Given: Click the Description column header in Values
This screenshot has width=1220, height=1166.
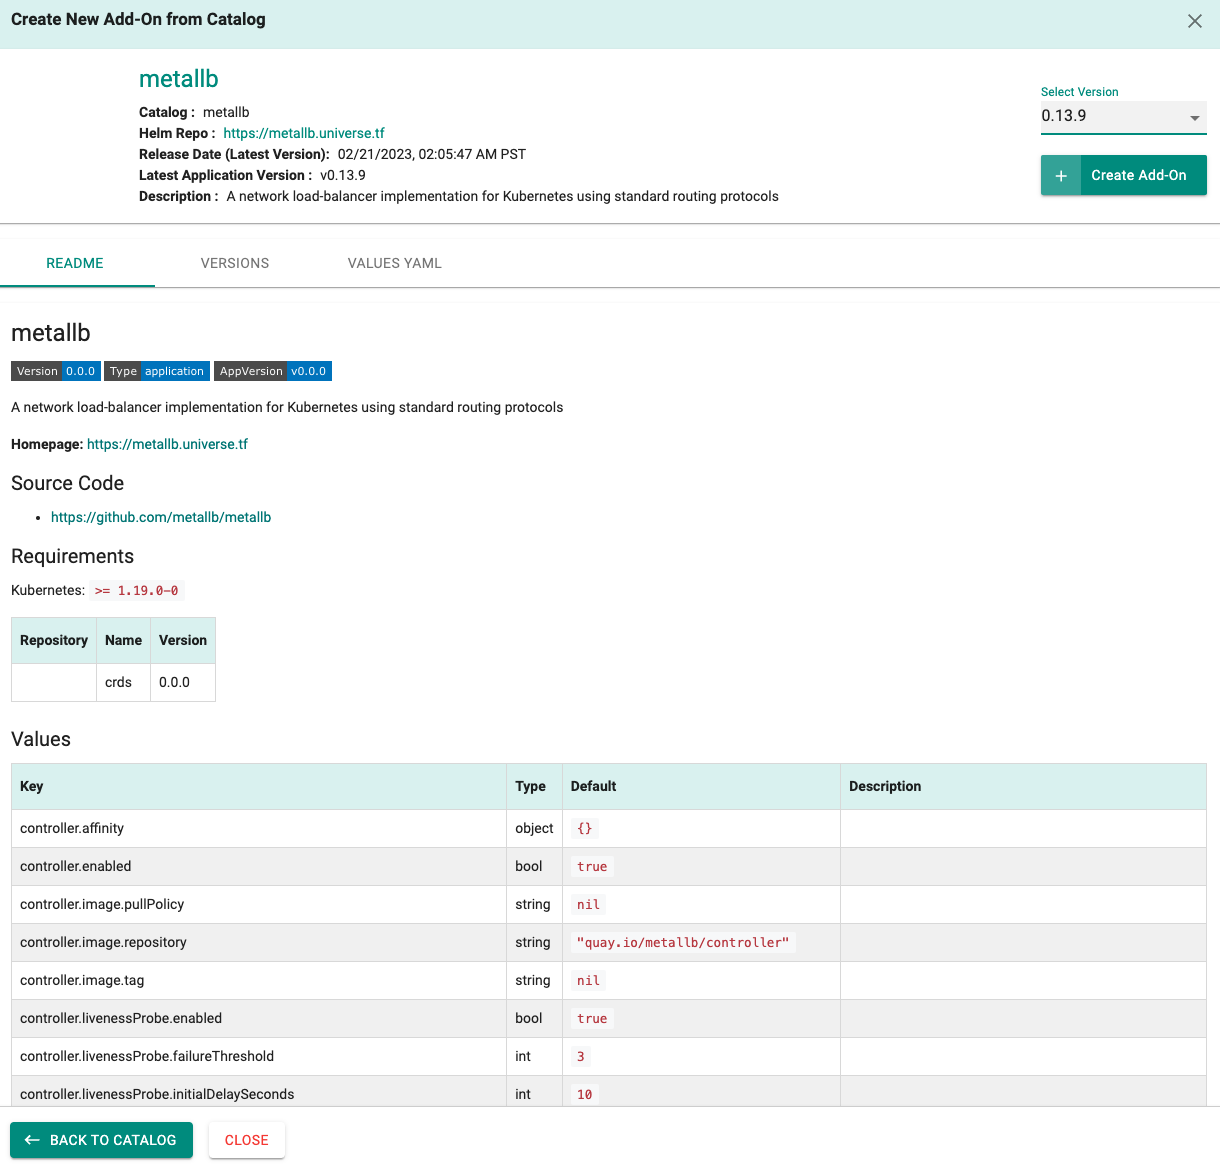Looking at the screenshot, I should point(1023,786).
